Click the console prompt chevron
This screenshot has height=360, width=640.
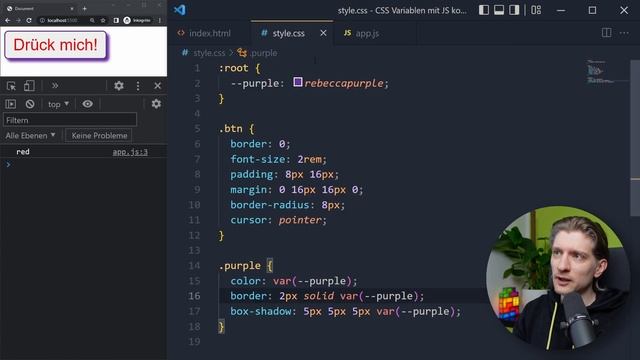(x=8, y=164)
